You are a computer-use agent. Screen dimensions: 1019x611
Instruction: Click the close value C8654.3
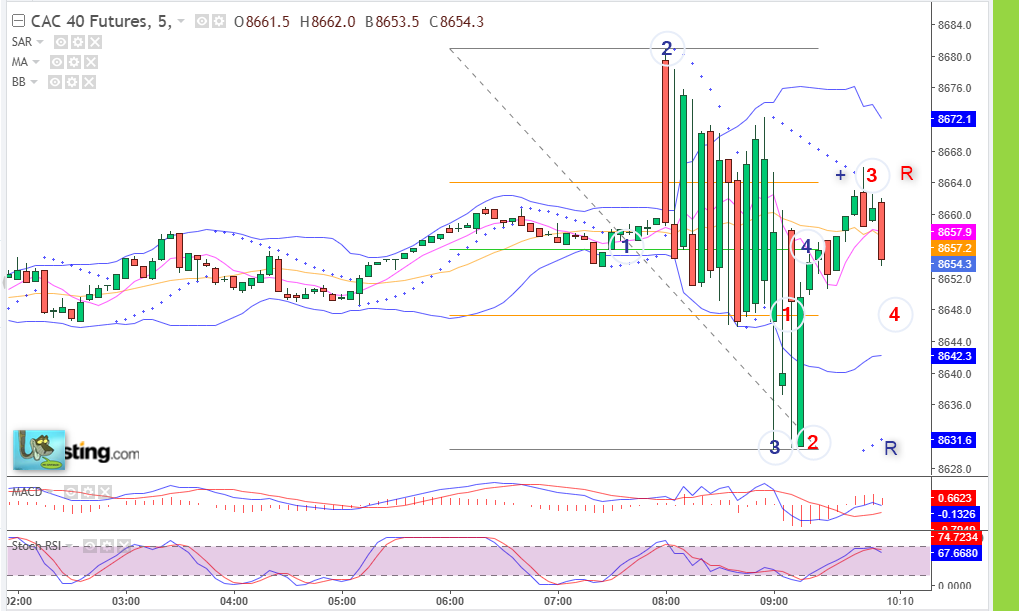[457, 22]
